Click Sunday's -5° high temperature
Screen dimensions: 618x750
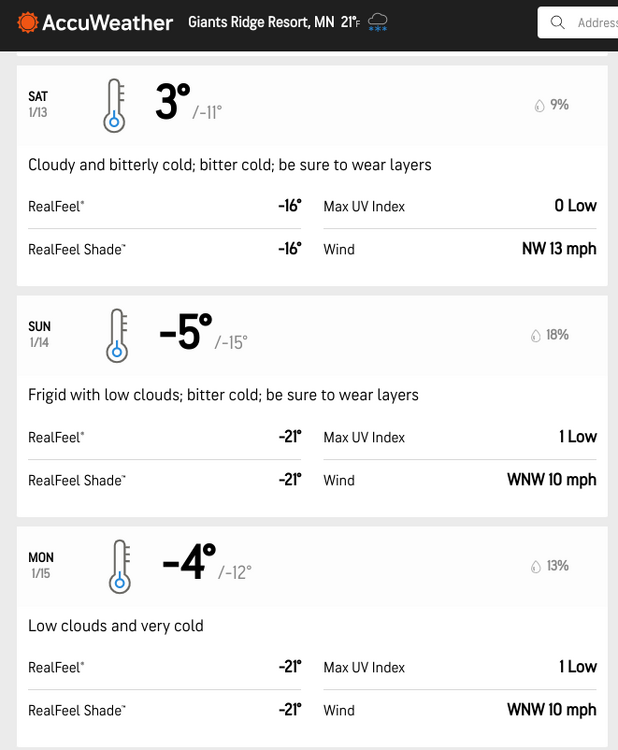click(186, 332)
